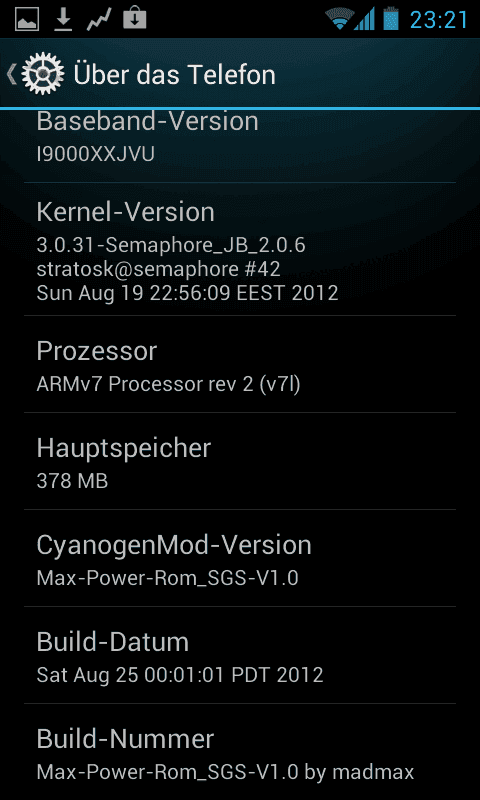The width and height of the screenshot is (480, 800).
Task: Tap the Über das Telefon title
Action: click(174, 74)
